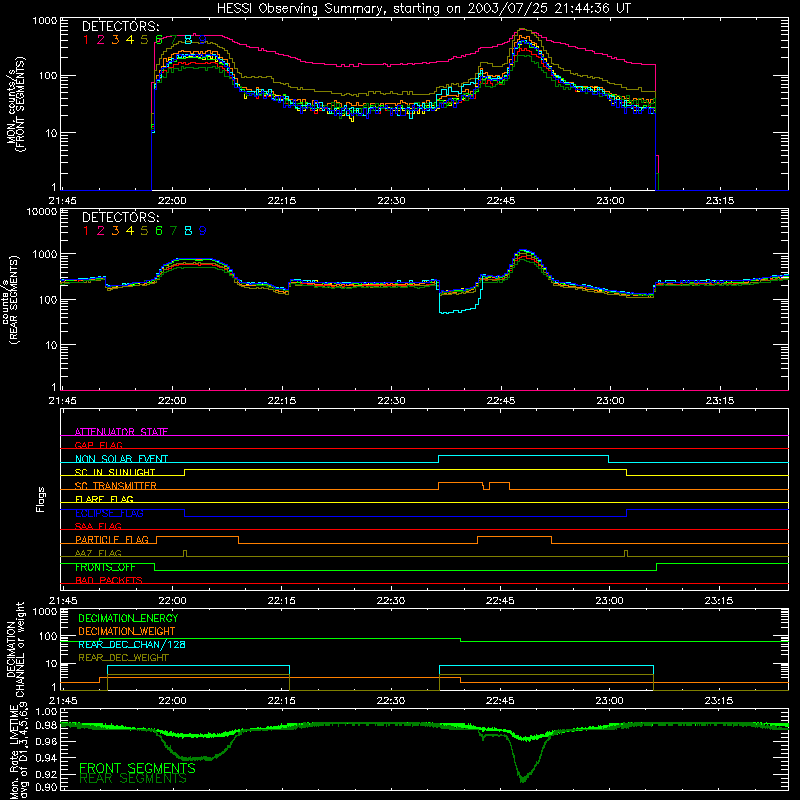Click magenta detector '2' in the rear segments legend
Image resolution: width=800 pixels, height=800 pixels.
click(101, 231)
